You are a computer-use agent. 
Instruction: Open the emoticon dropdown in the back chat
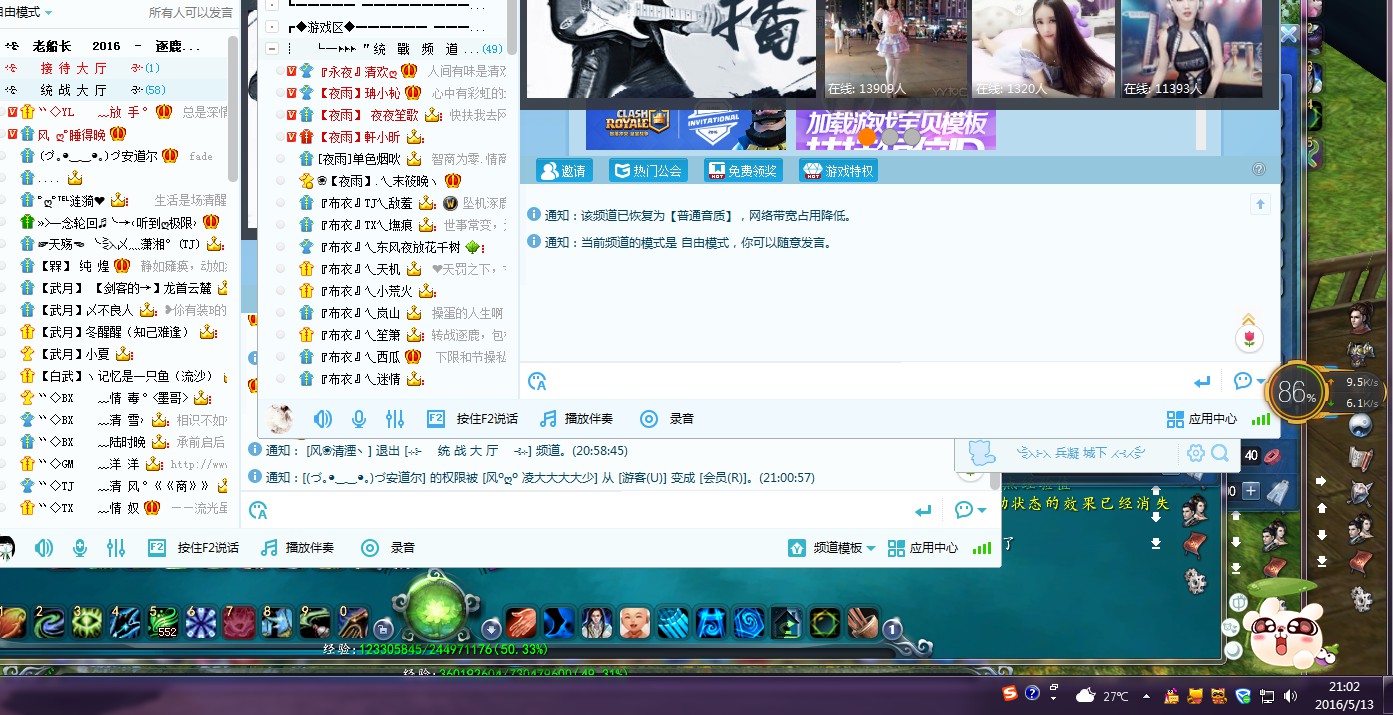click(970, 510)
